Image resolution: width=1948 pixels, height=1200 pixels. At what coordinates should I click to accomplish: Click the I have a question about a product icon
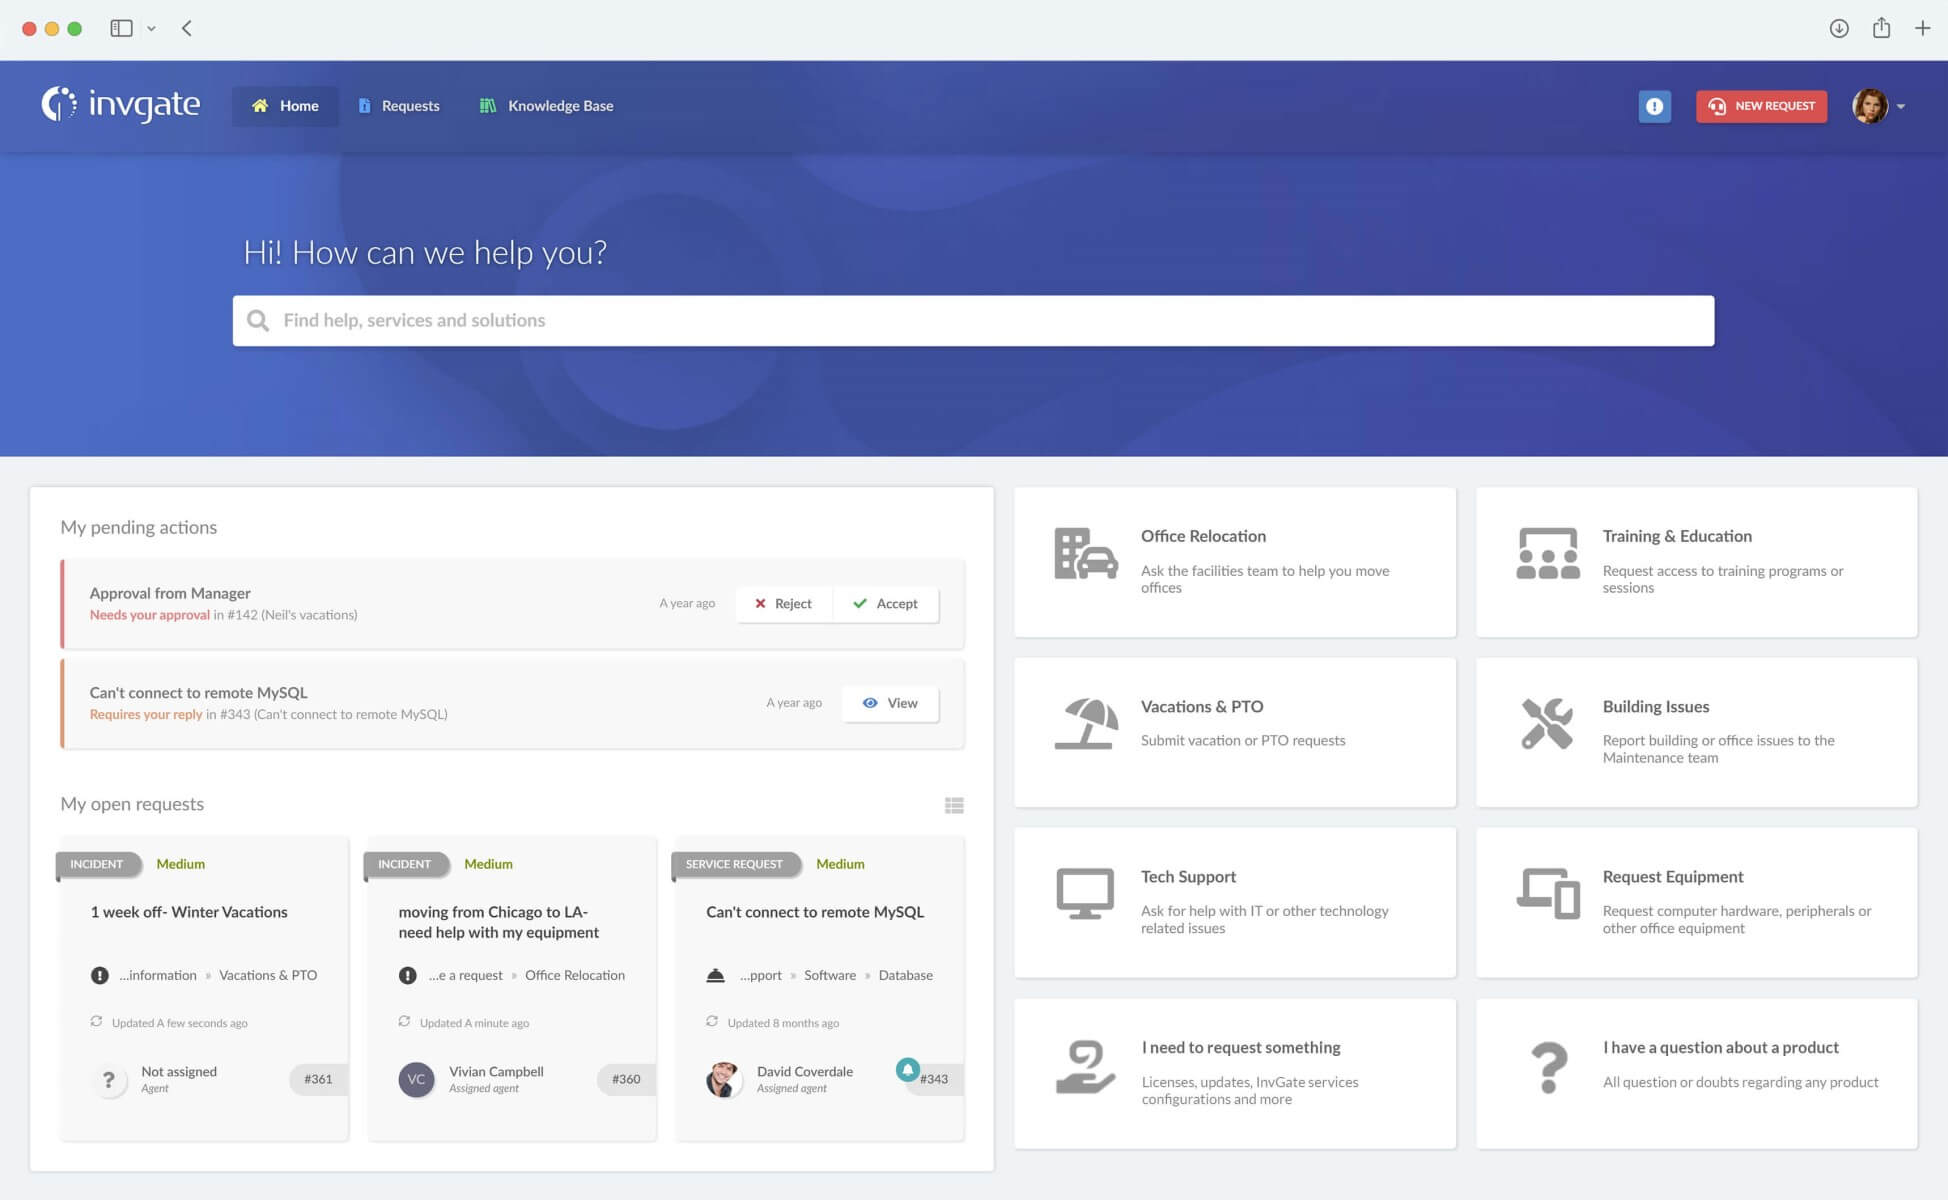[x=1549, y=1062]
